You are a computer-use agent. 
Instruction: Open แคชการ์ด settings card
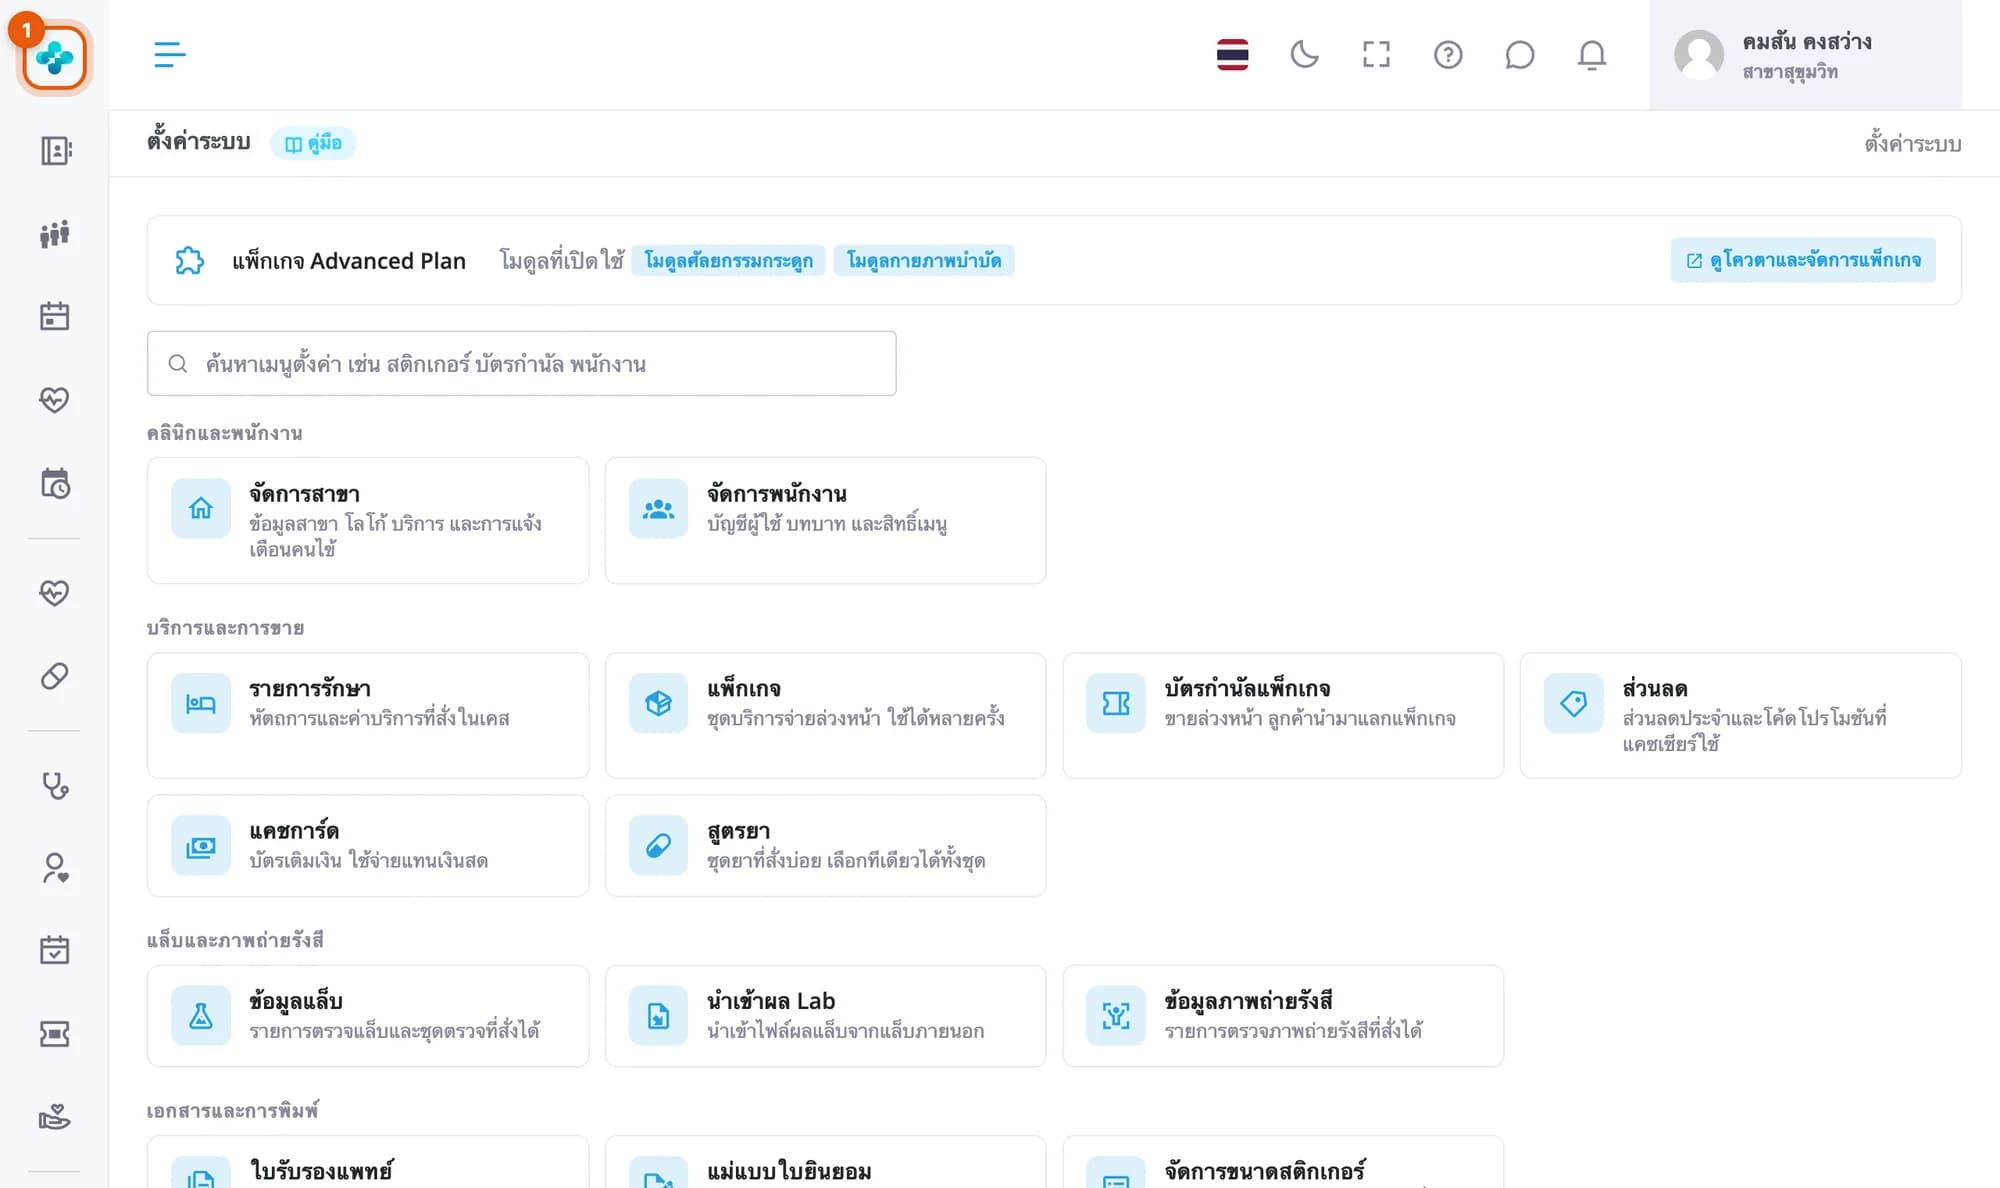coord(368,845)
